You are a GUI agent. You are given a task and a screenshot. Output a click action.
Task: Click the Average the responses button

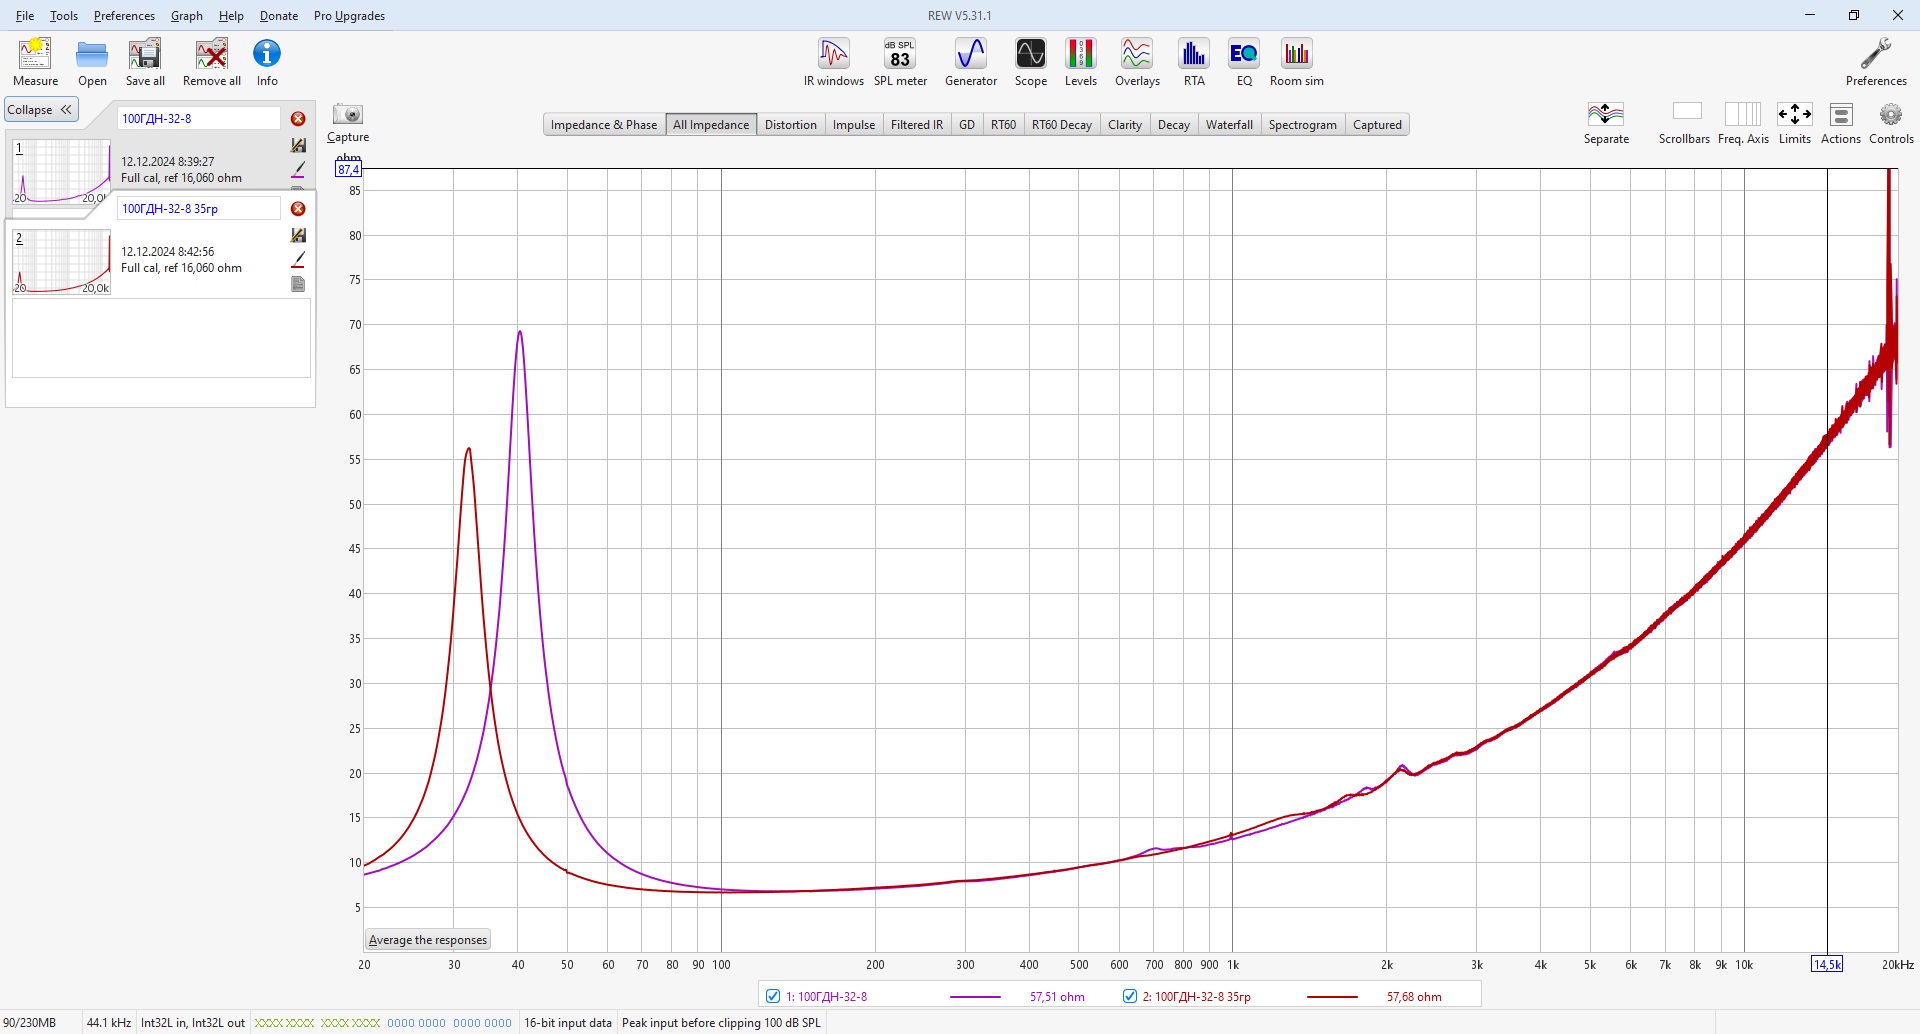[x=428, y=940]
